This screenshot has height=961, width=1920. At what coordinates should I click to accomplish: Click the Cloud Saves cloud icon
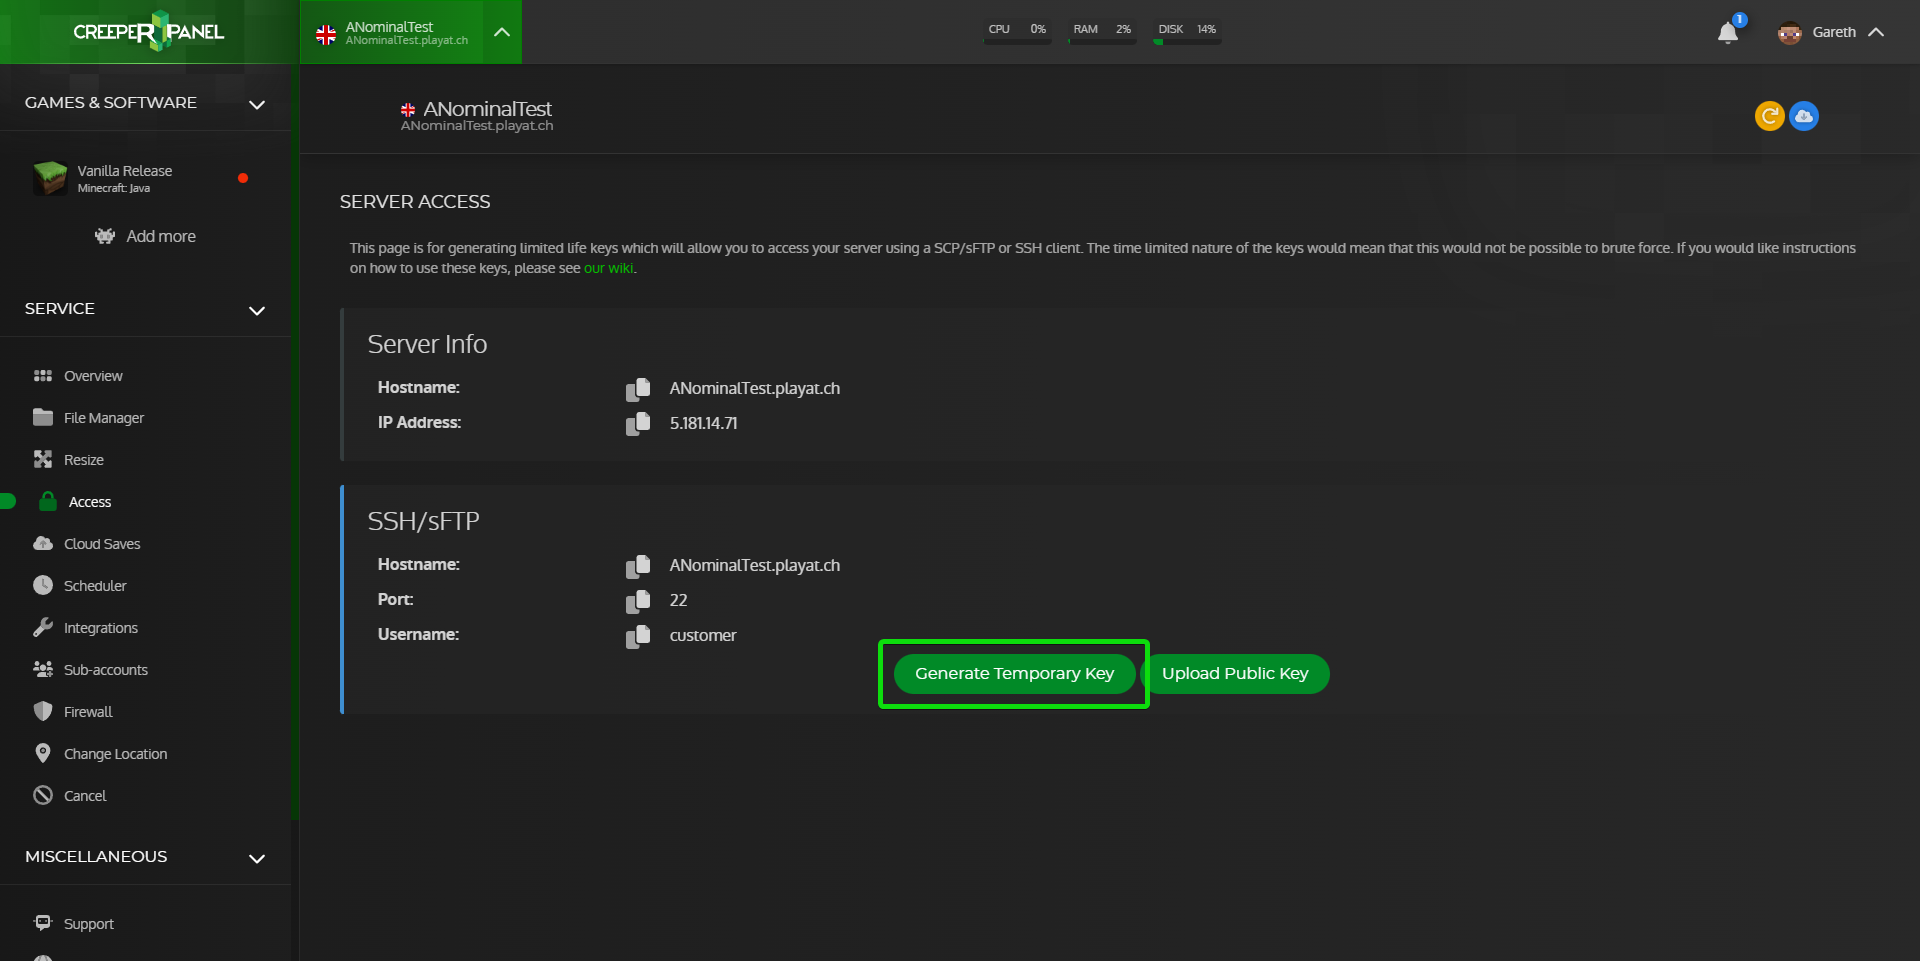pos(43,543)
